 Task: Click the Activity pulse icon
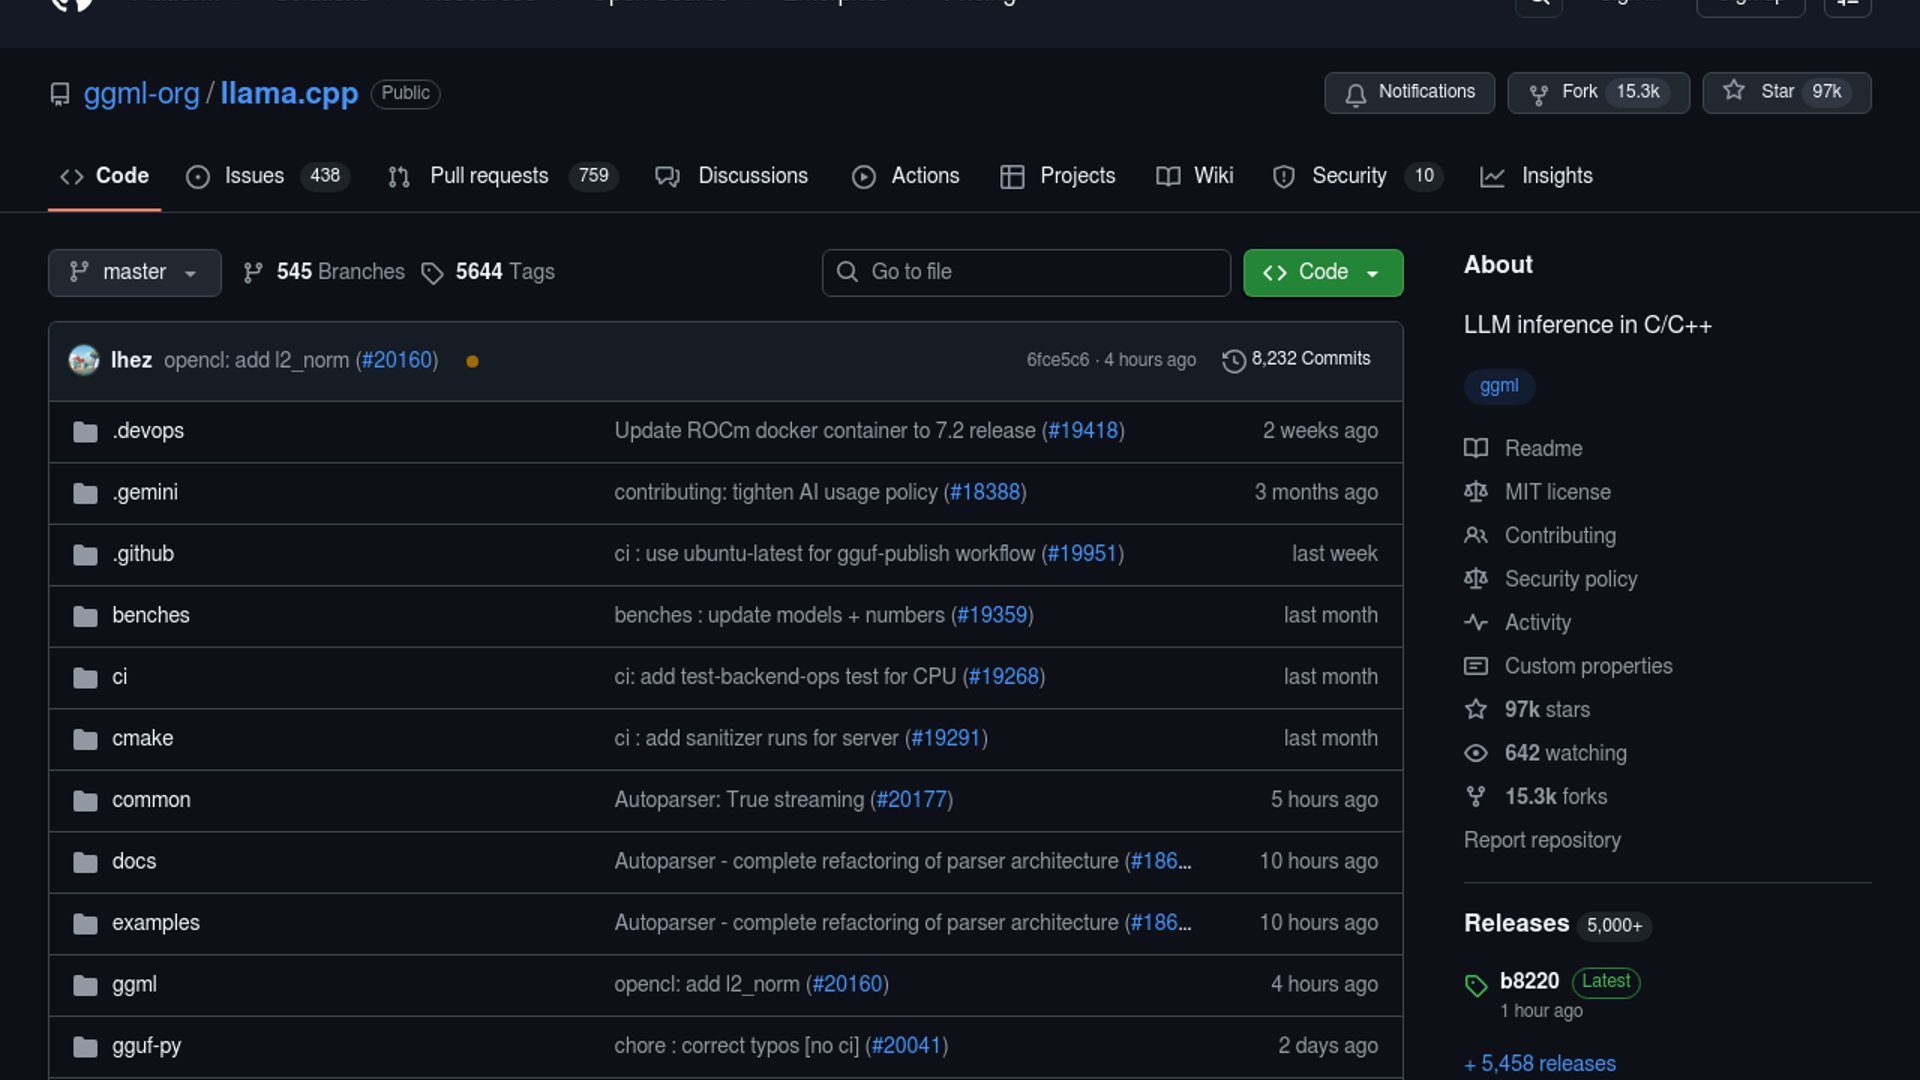pyautogui.click(x=1475, y=622)
